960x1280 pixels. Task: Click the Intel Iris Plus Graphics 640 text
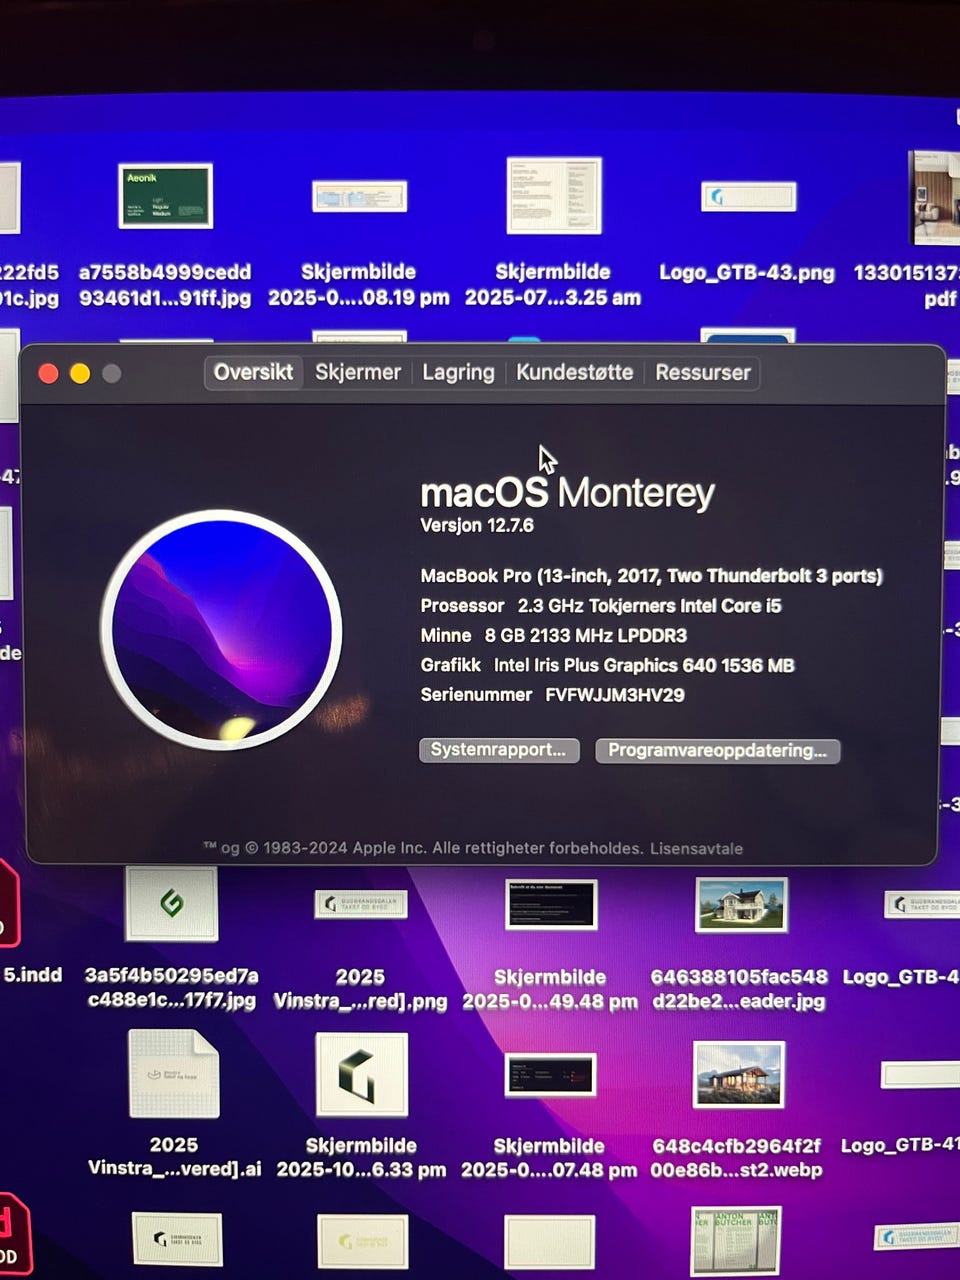click(644, 665)
